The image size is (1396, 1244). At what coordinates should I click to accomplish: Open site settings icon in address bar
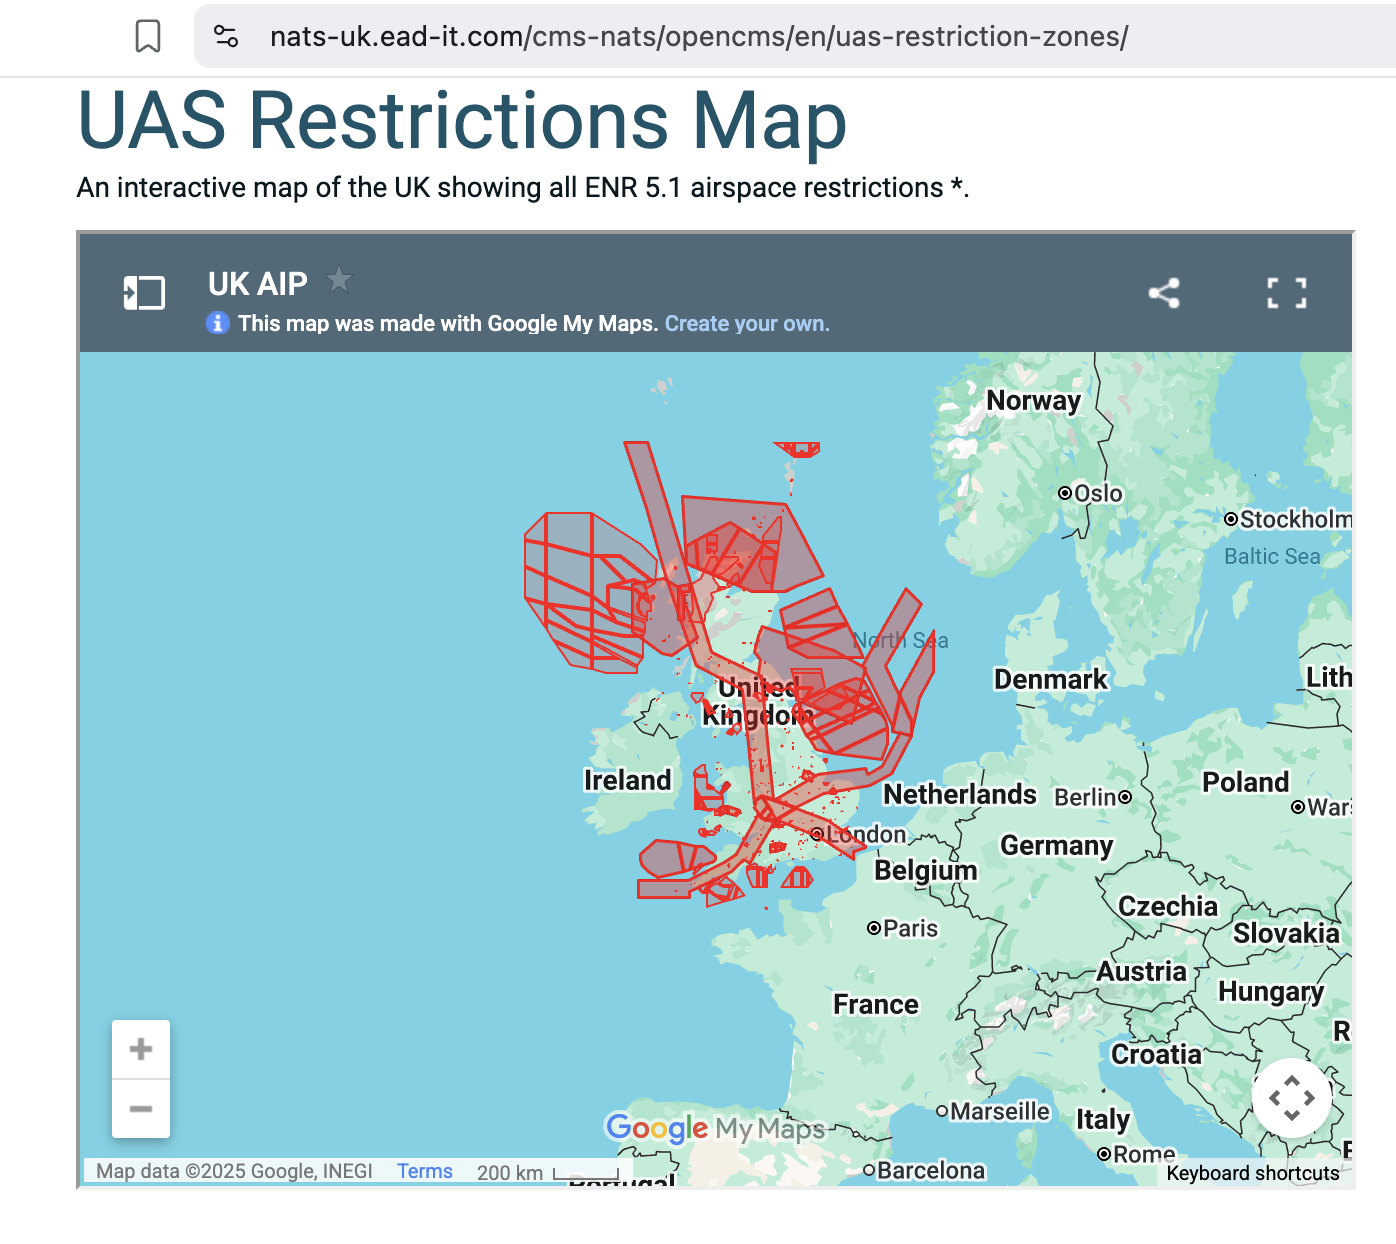pos(226,37)
